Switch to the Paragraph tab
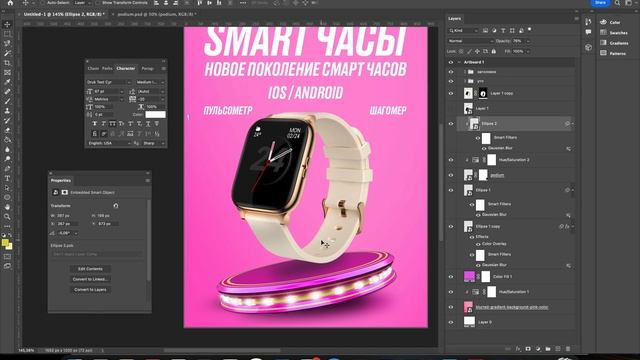This screenshot has width=640, height=360. 147,69
